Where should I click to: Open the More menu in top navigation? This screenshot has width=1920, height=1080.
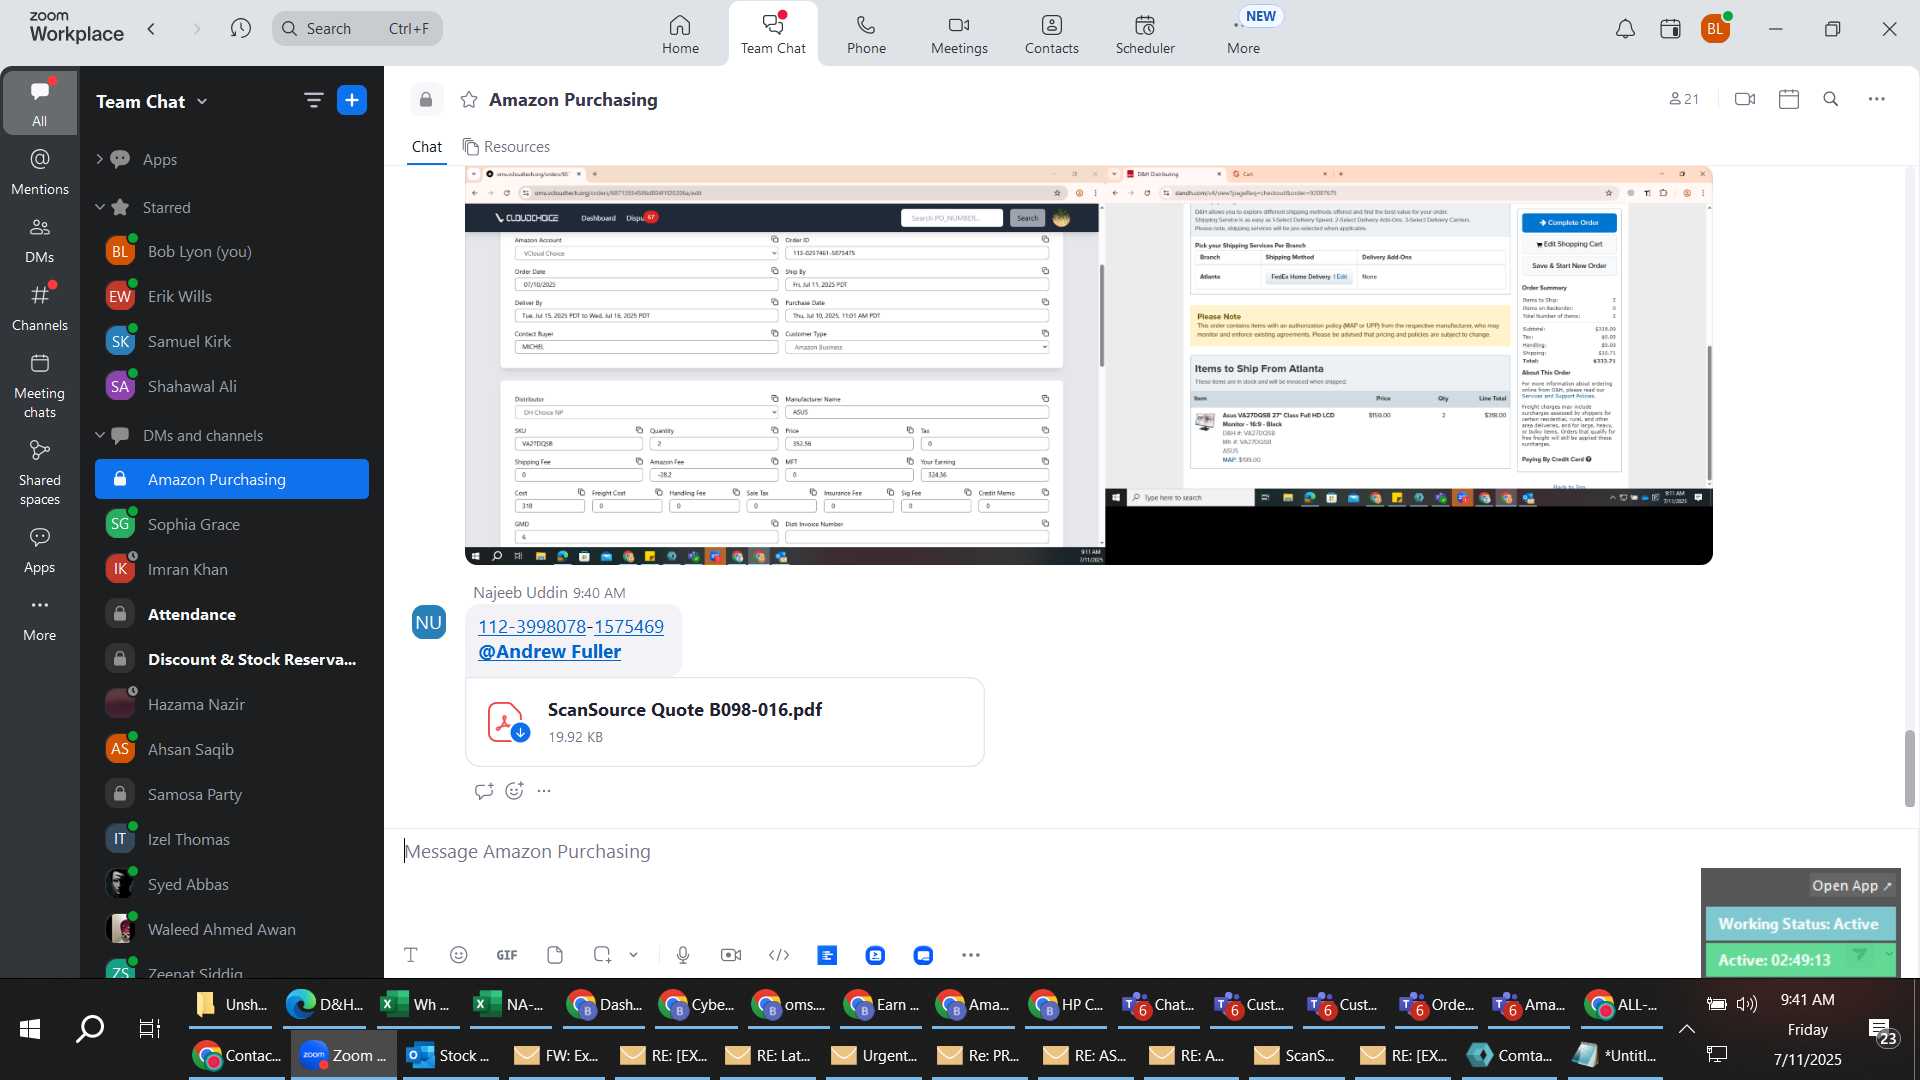1244,34
